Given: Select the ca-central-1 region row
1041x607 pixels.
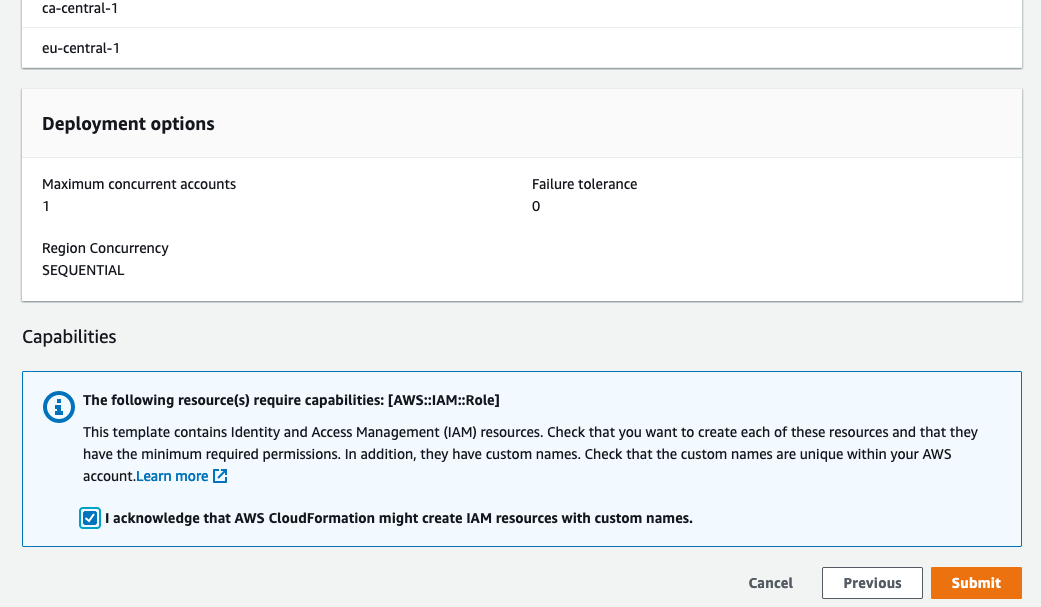Looking at the screenshot, I should (x=73, y=8).
